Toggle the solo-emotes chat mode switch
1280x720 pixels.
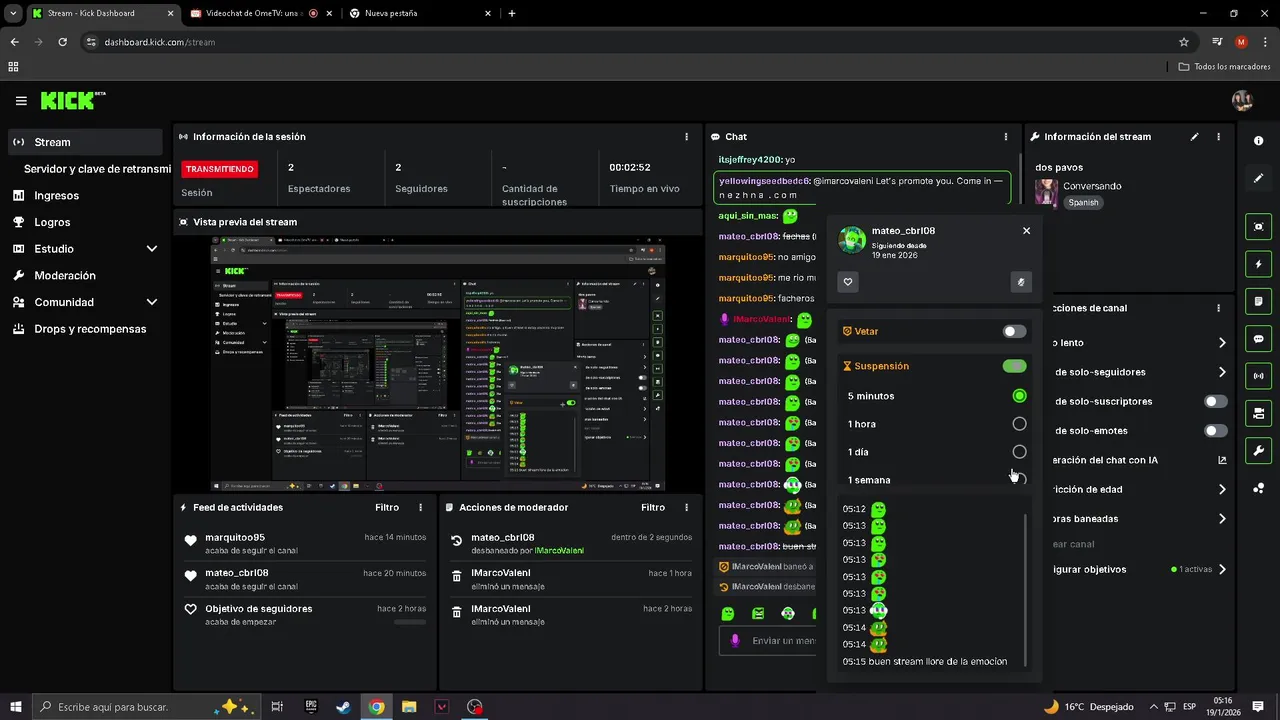click(1215, 431)
